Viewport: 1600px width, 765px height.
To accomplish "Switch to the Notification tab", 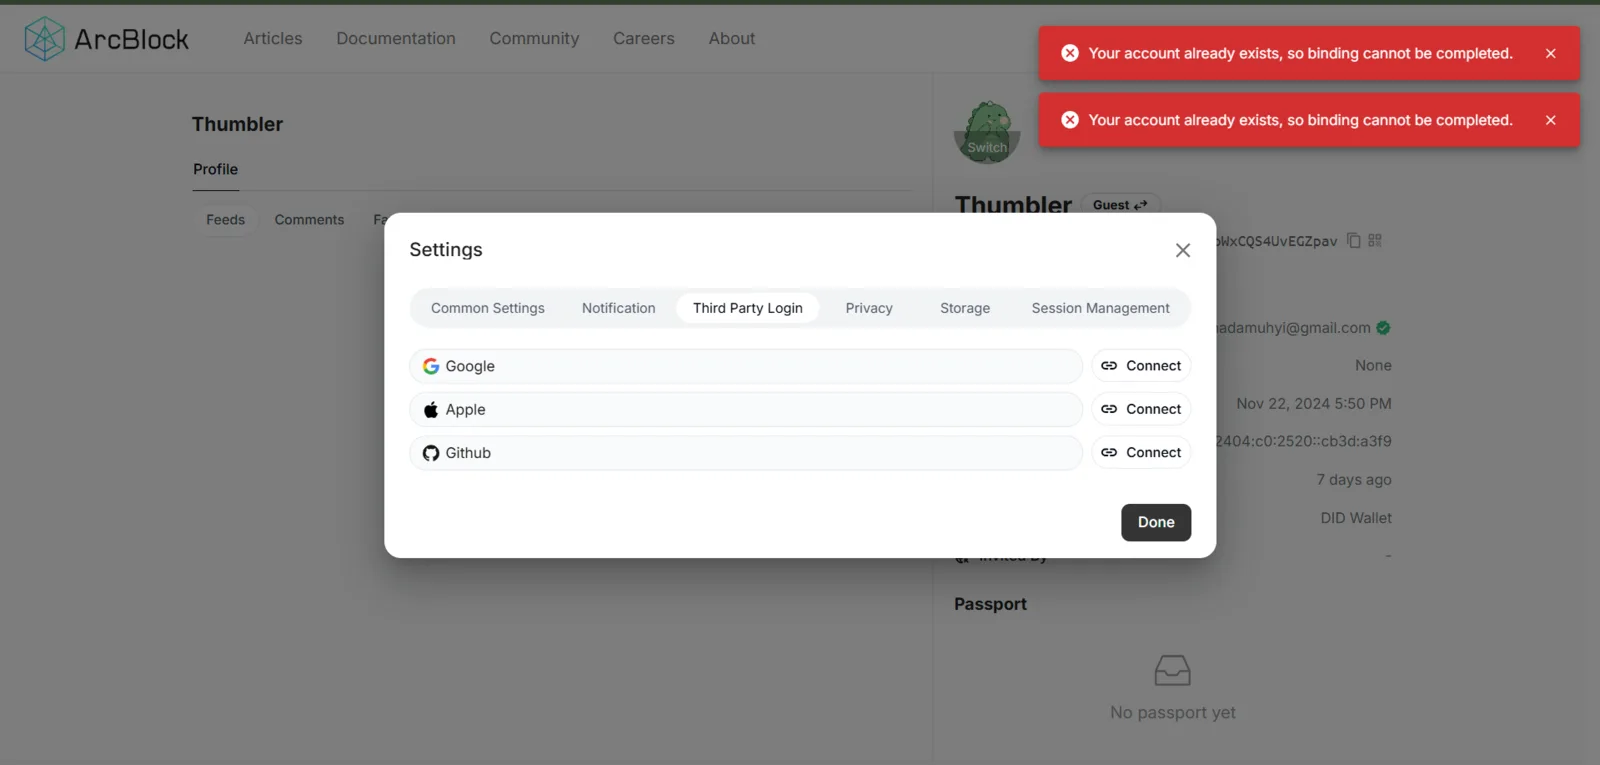I will click(x=619, y=308).
